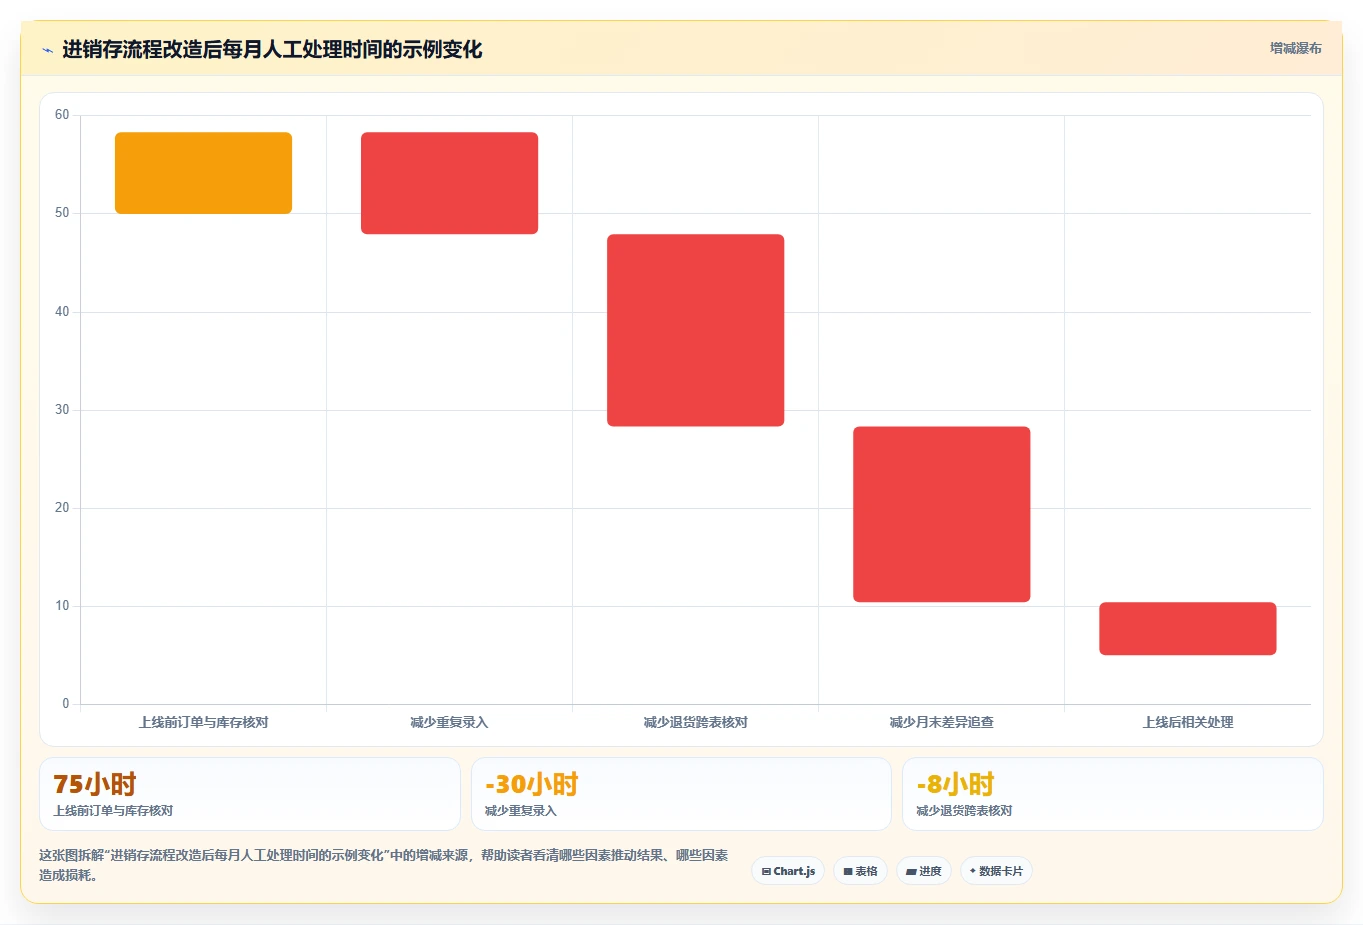Viewport: 1363px width, 925px height.
Task: Click the x-axis label 上线后相关处理
Action: pyautogui.click(x=1187, y=722)
